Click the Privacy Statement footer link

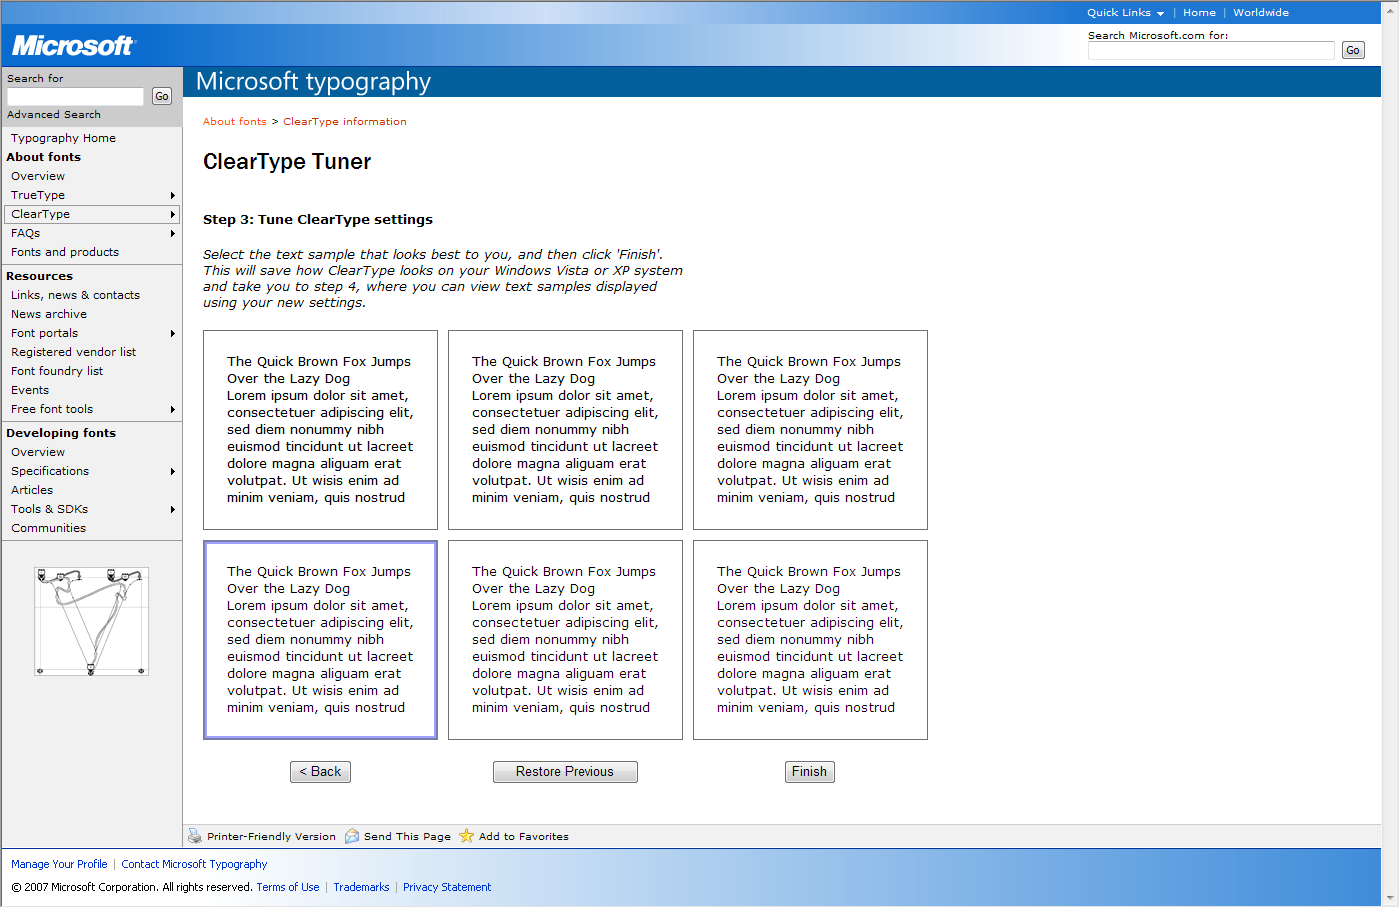pos(446,888)
